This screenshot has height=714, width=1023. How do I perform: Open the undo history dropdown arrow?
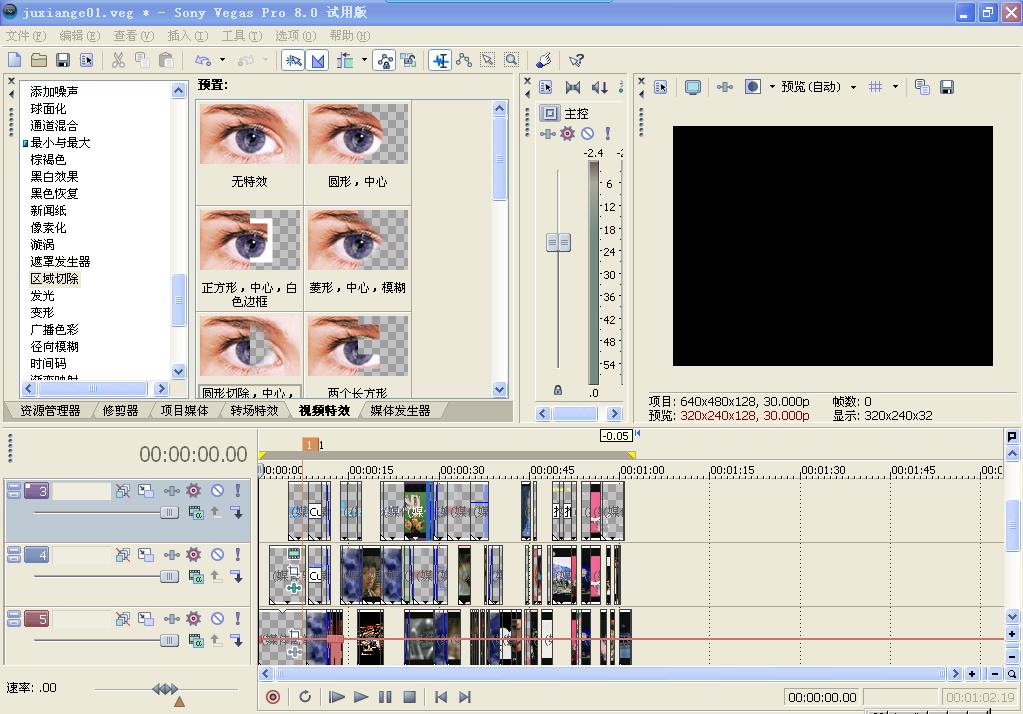click(222, 61)
